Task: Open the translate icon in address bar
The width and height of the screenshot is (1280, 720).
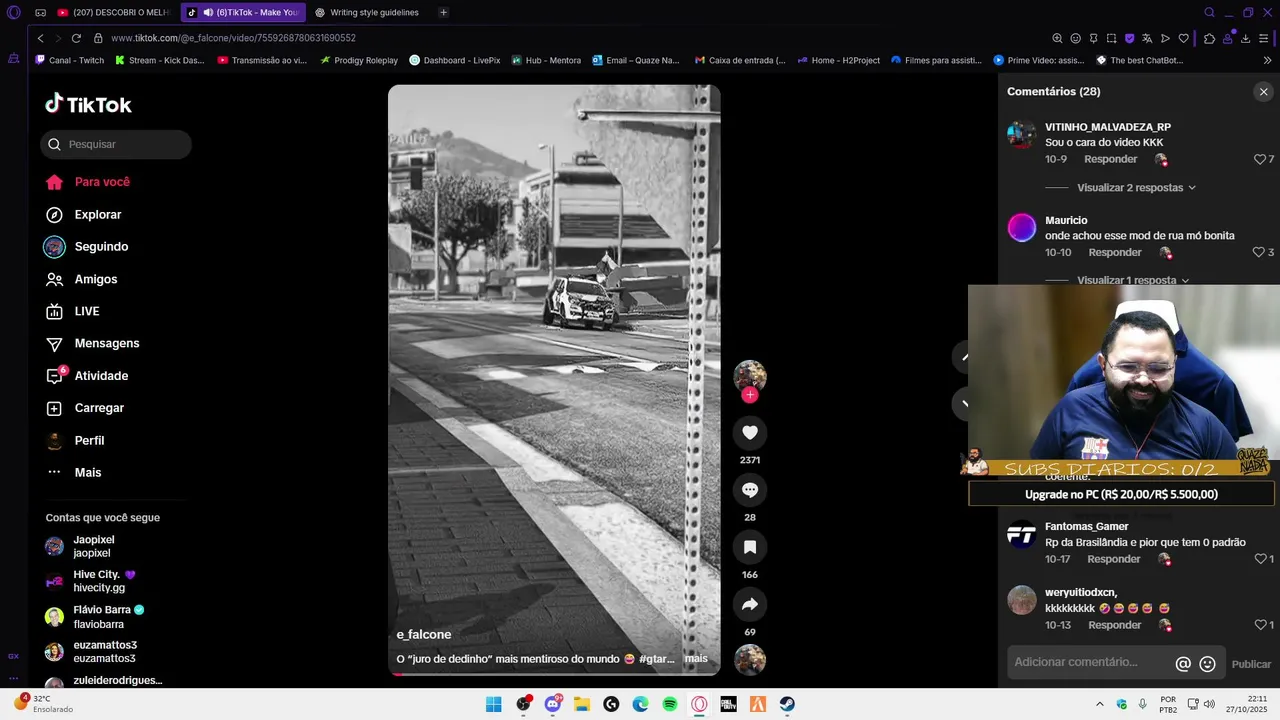Action: [1147, 38]
